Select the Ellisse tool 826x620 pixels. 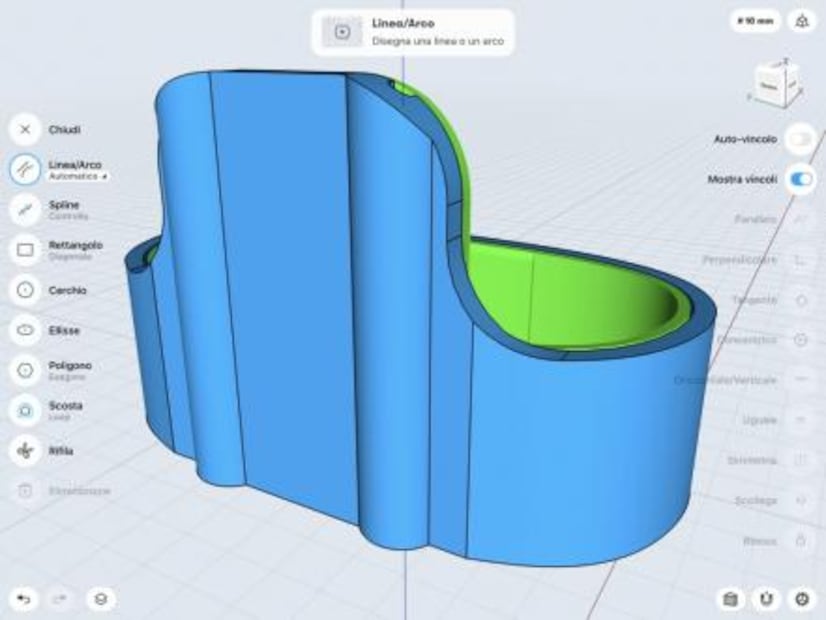click(25, 330)
